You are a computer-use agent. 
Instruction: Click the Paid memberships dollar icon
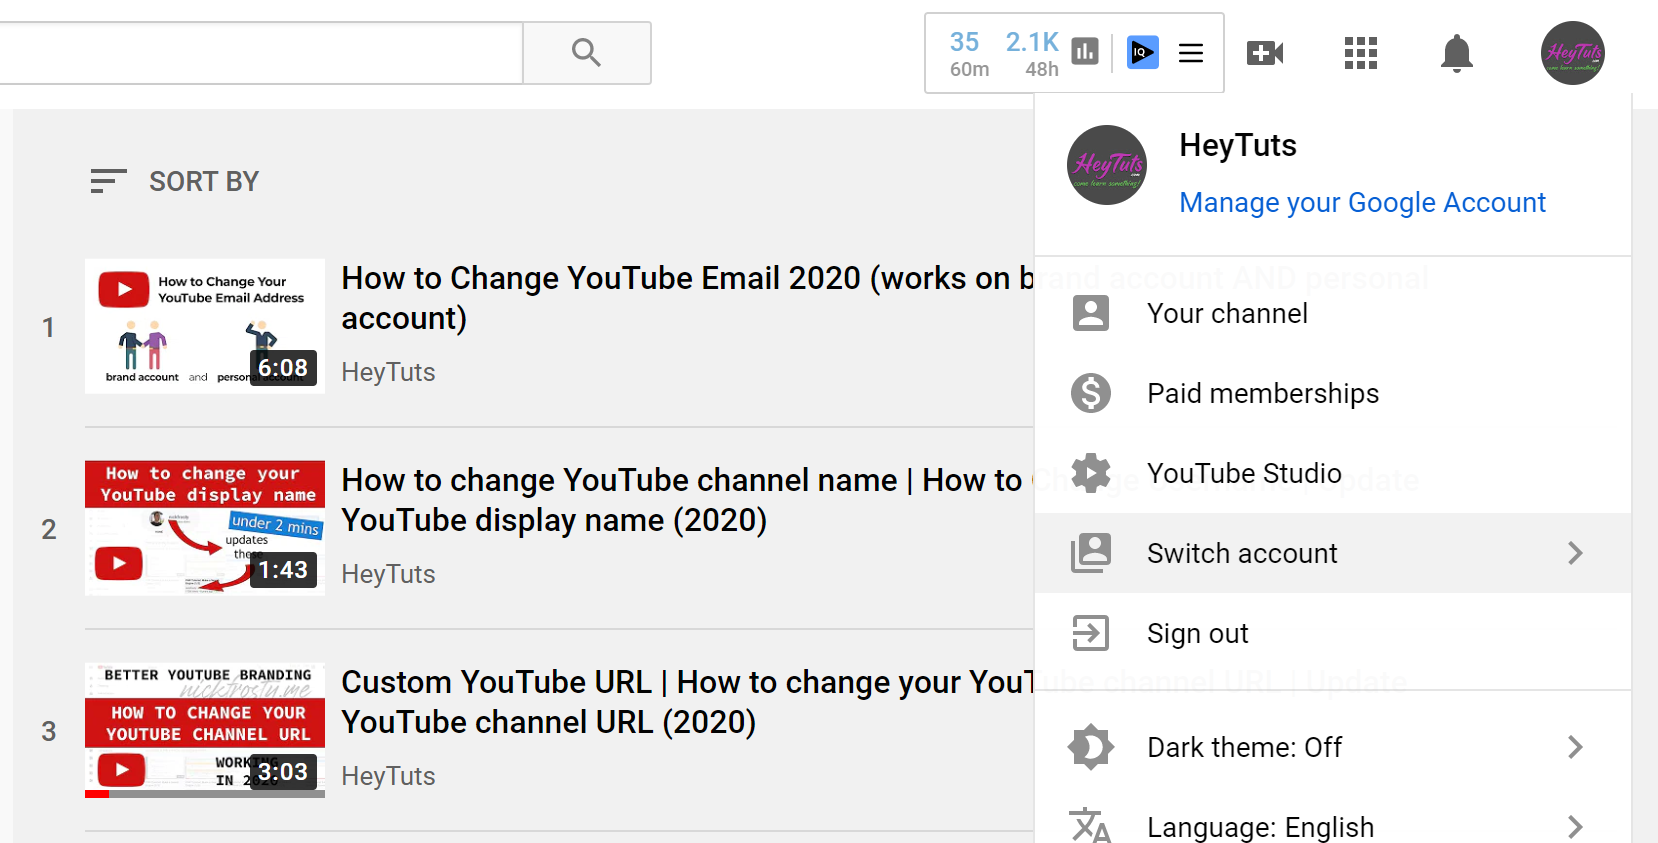pos(1091,393)
